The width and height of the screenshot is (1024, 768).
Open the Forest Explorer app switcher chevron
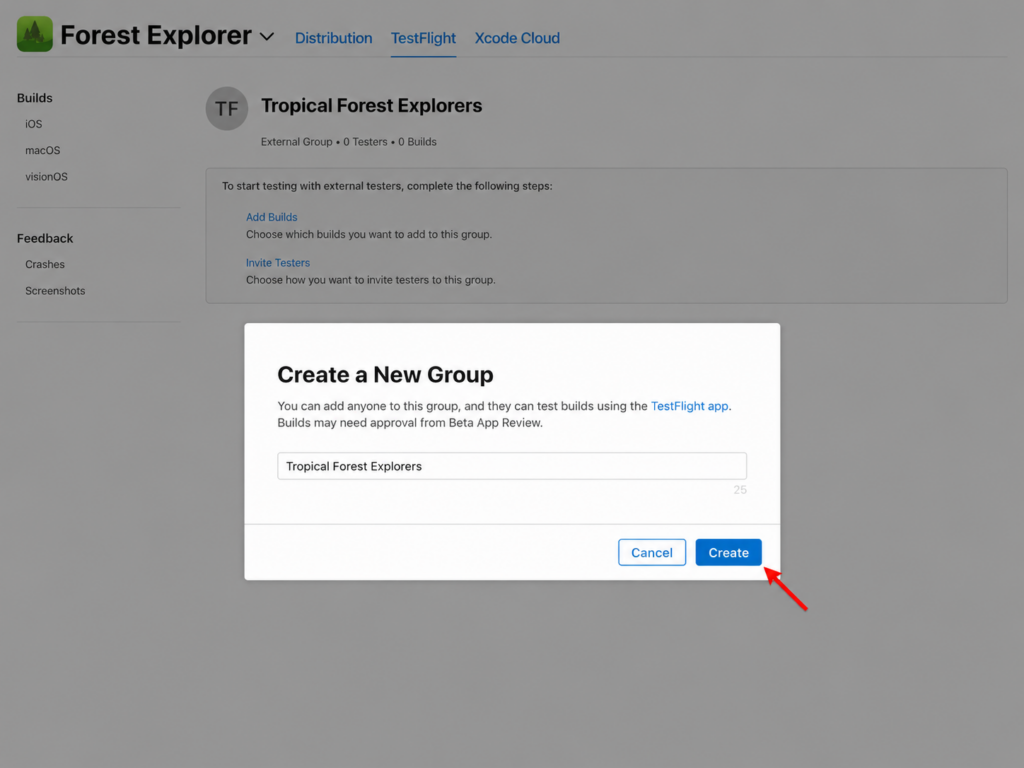pos(266,37)
